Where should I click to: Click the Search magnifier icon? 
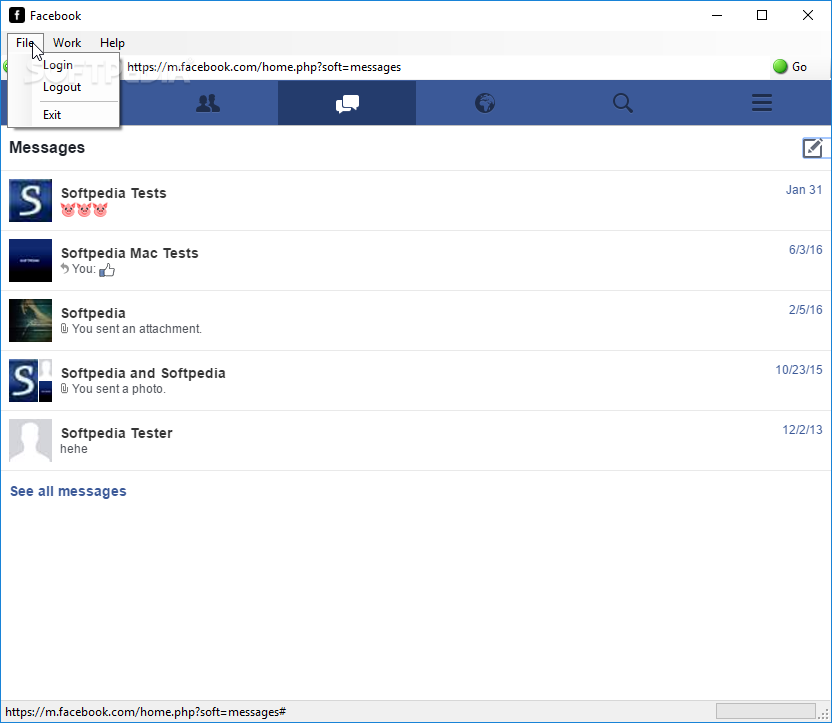pyautogui.click(x=623, y=103)
